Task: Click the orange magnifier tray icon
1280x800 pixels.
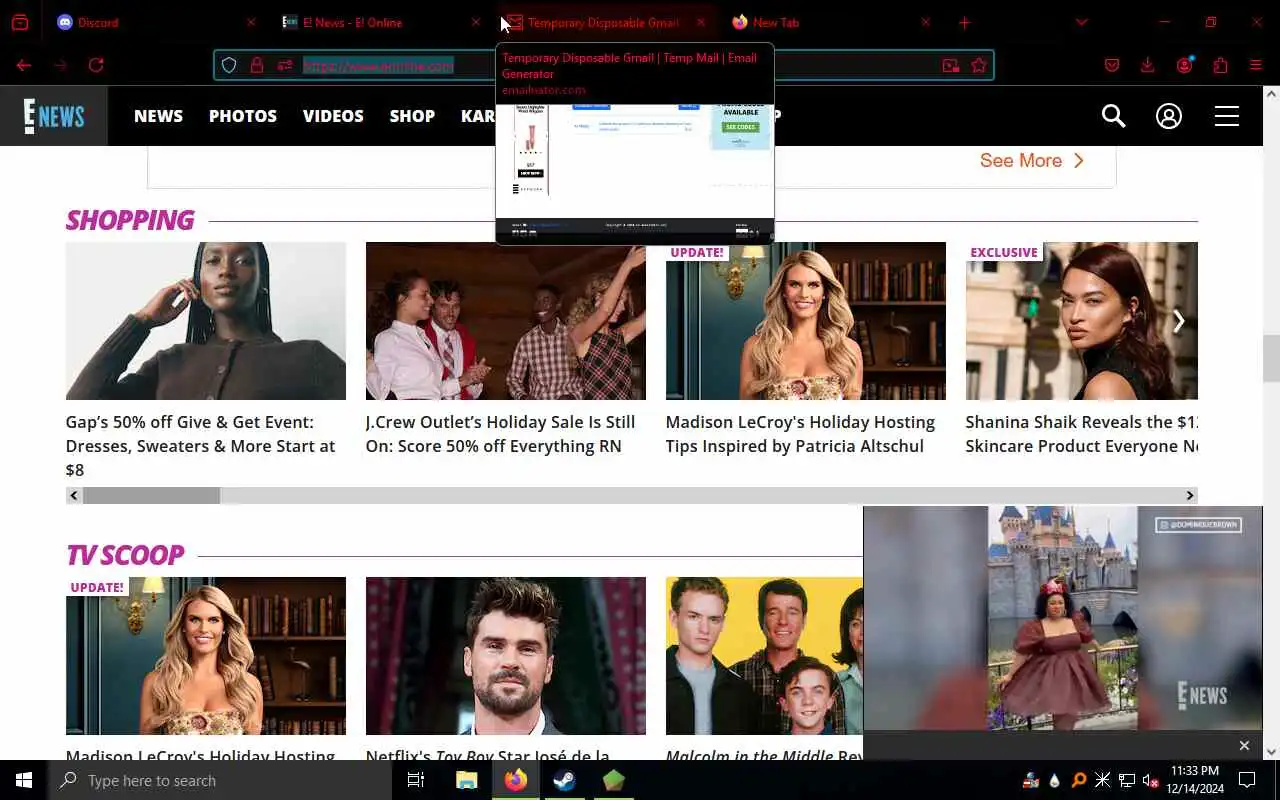Action: coord(1079,780)
